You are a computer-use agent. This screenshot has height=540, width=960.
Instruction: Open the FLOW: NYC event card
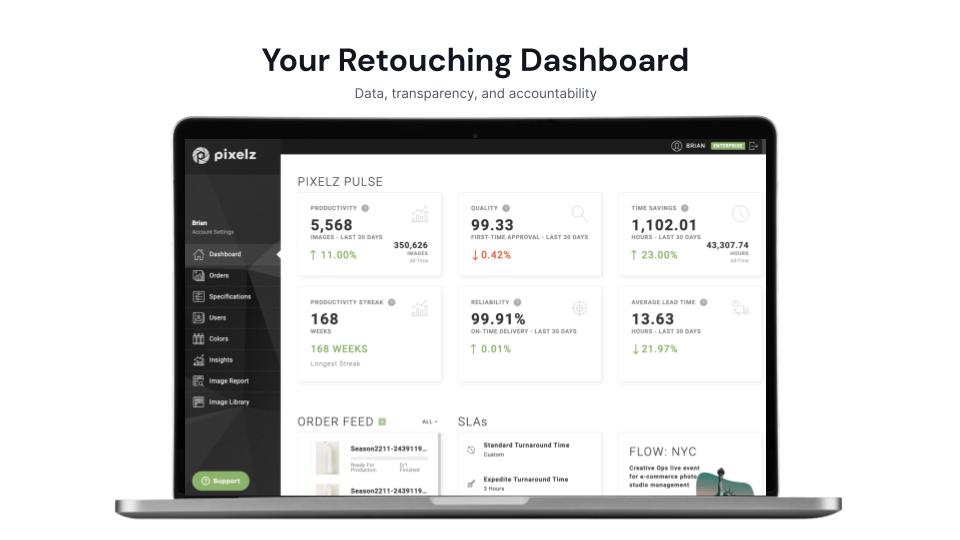point(691,464)
